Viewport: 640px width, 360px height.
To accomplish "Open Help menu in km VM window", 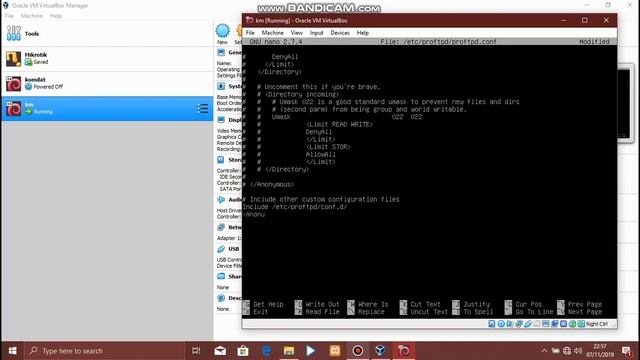I will [x=362, y=33].
